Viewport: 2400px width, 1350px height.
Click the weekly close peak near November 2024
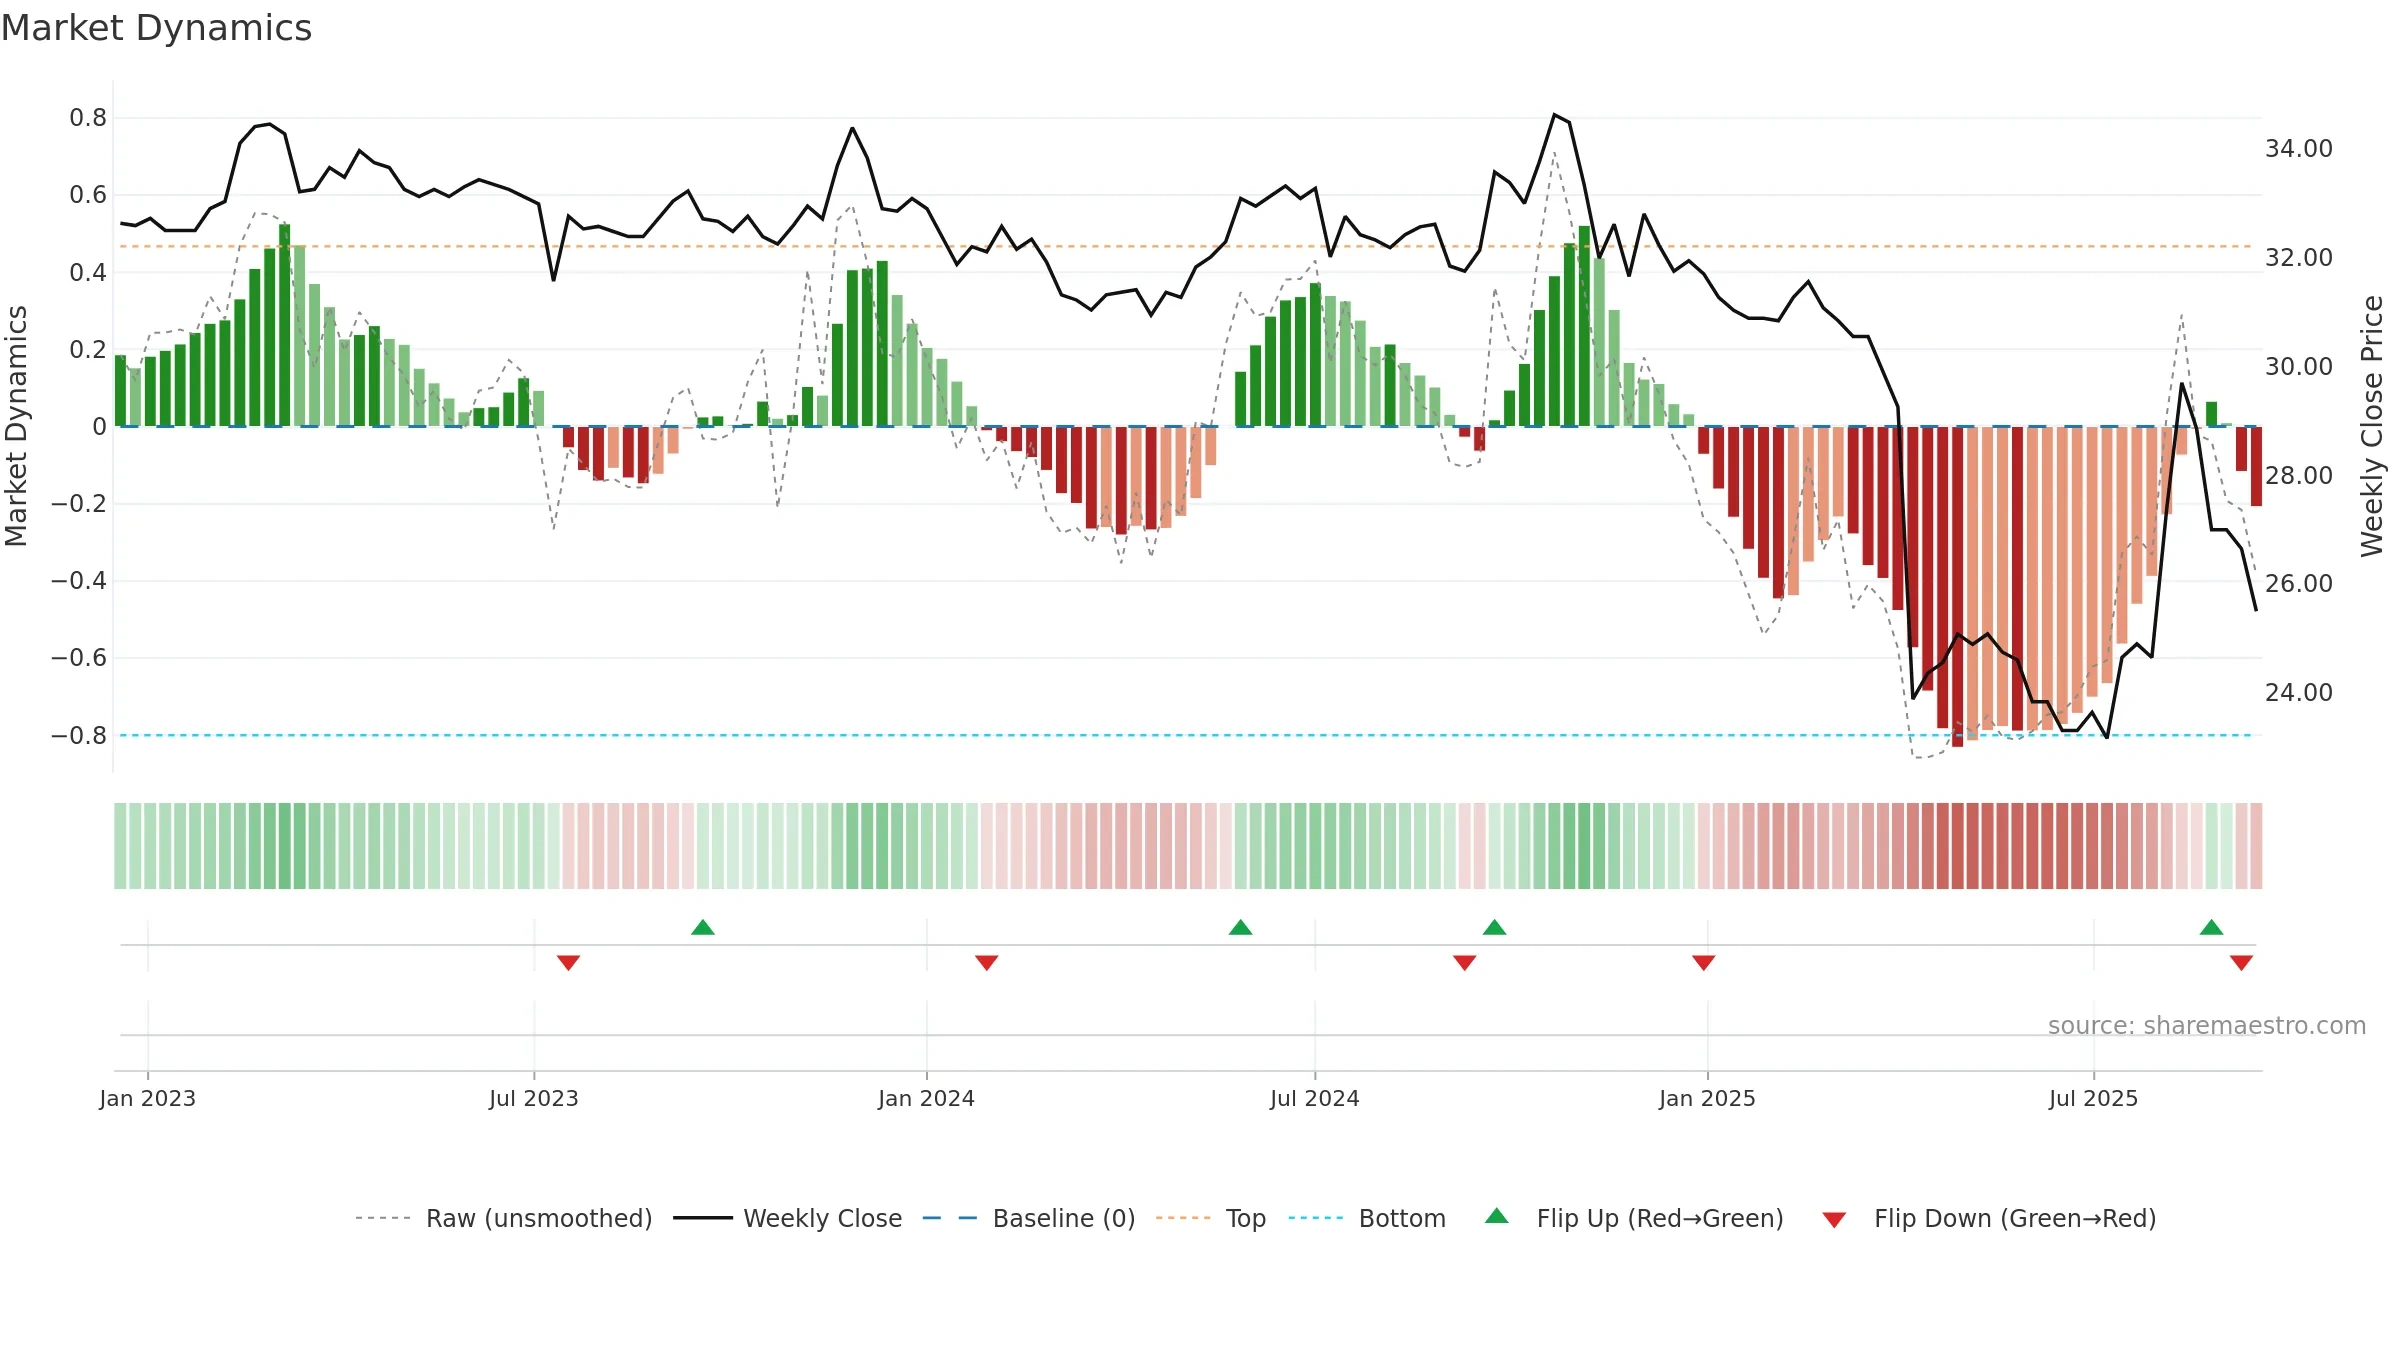point(1555,114)
